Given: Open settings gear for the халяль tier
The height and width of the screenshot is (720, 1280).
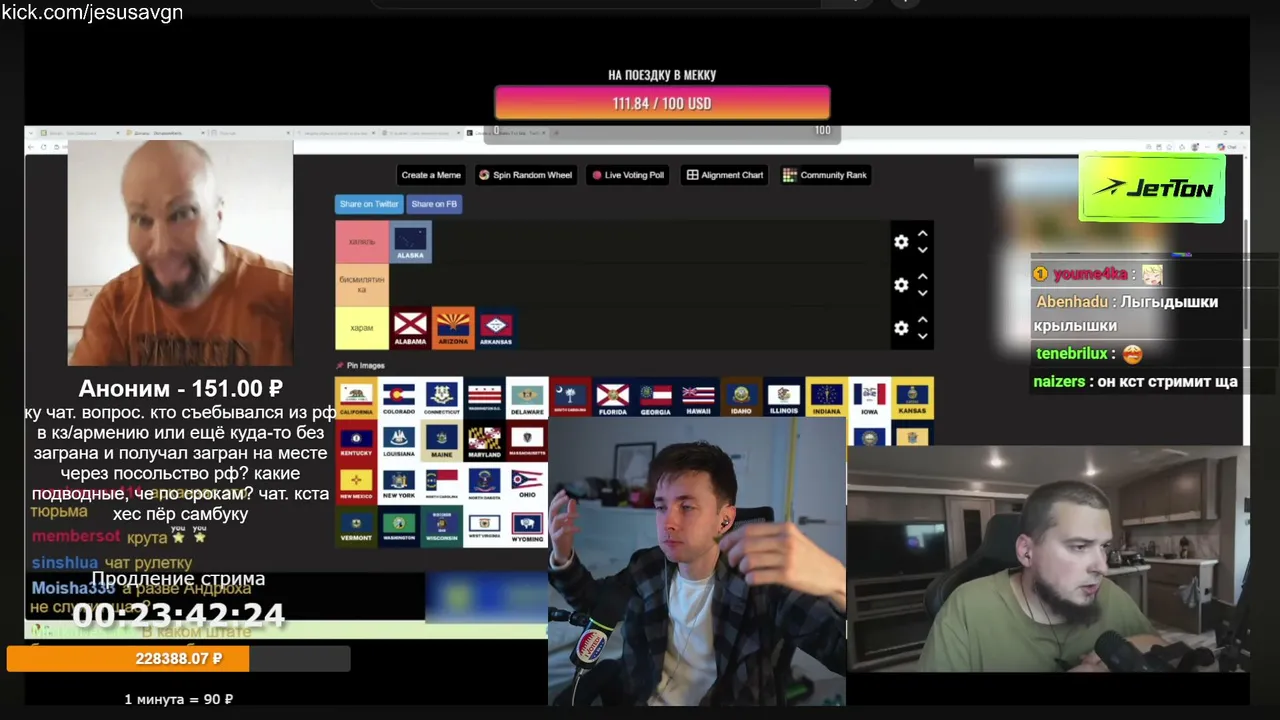Looking at the screenshot, I should pyautogui.click(x=901, y=242).
